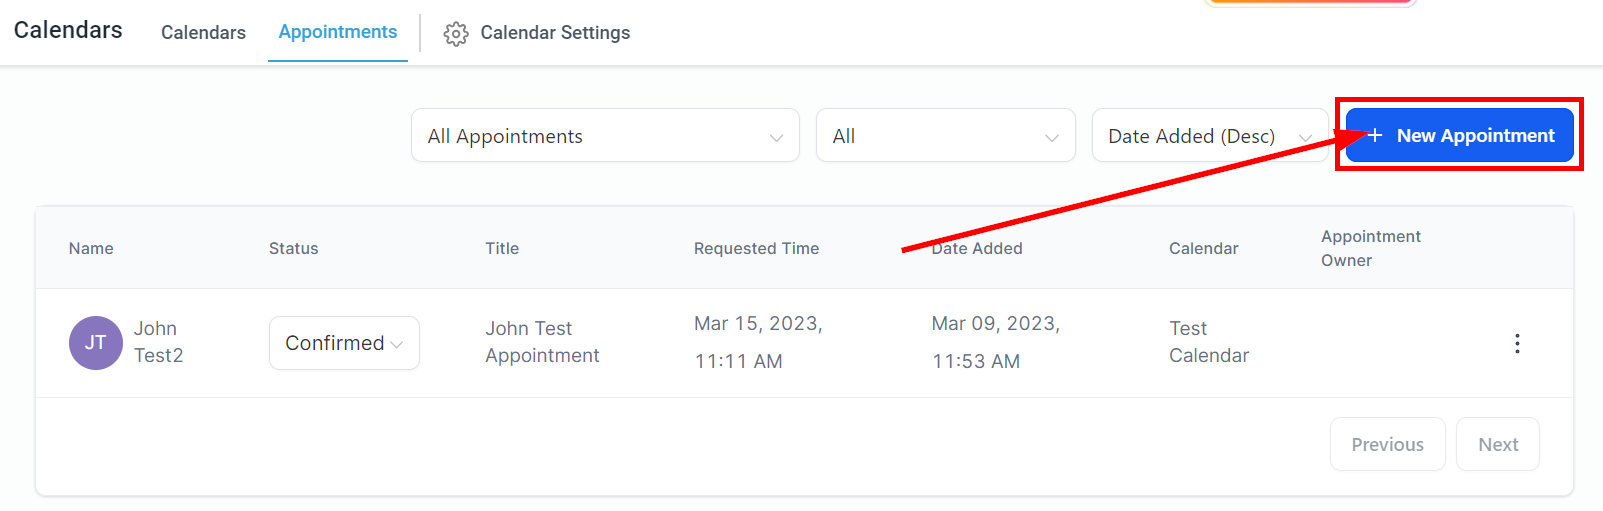
Task: Click the Status column header
Action: click(293, 248)
